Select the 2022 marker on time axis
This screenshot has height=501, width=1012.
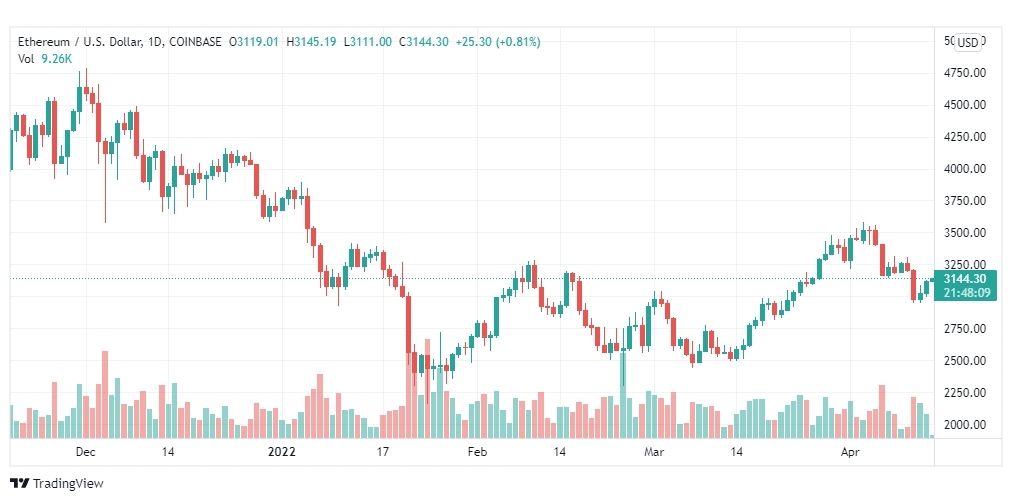281,452
